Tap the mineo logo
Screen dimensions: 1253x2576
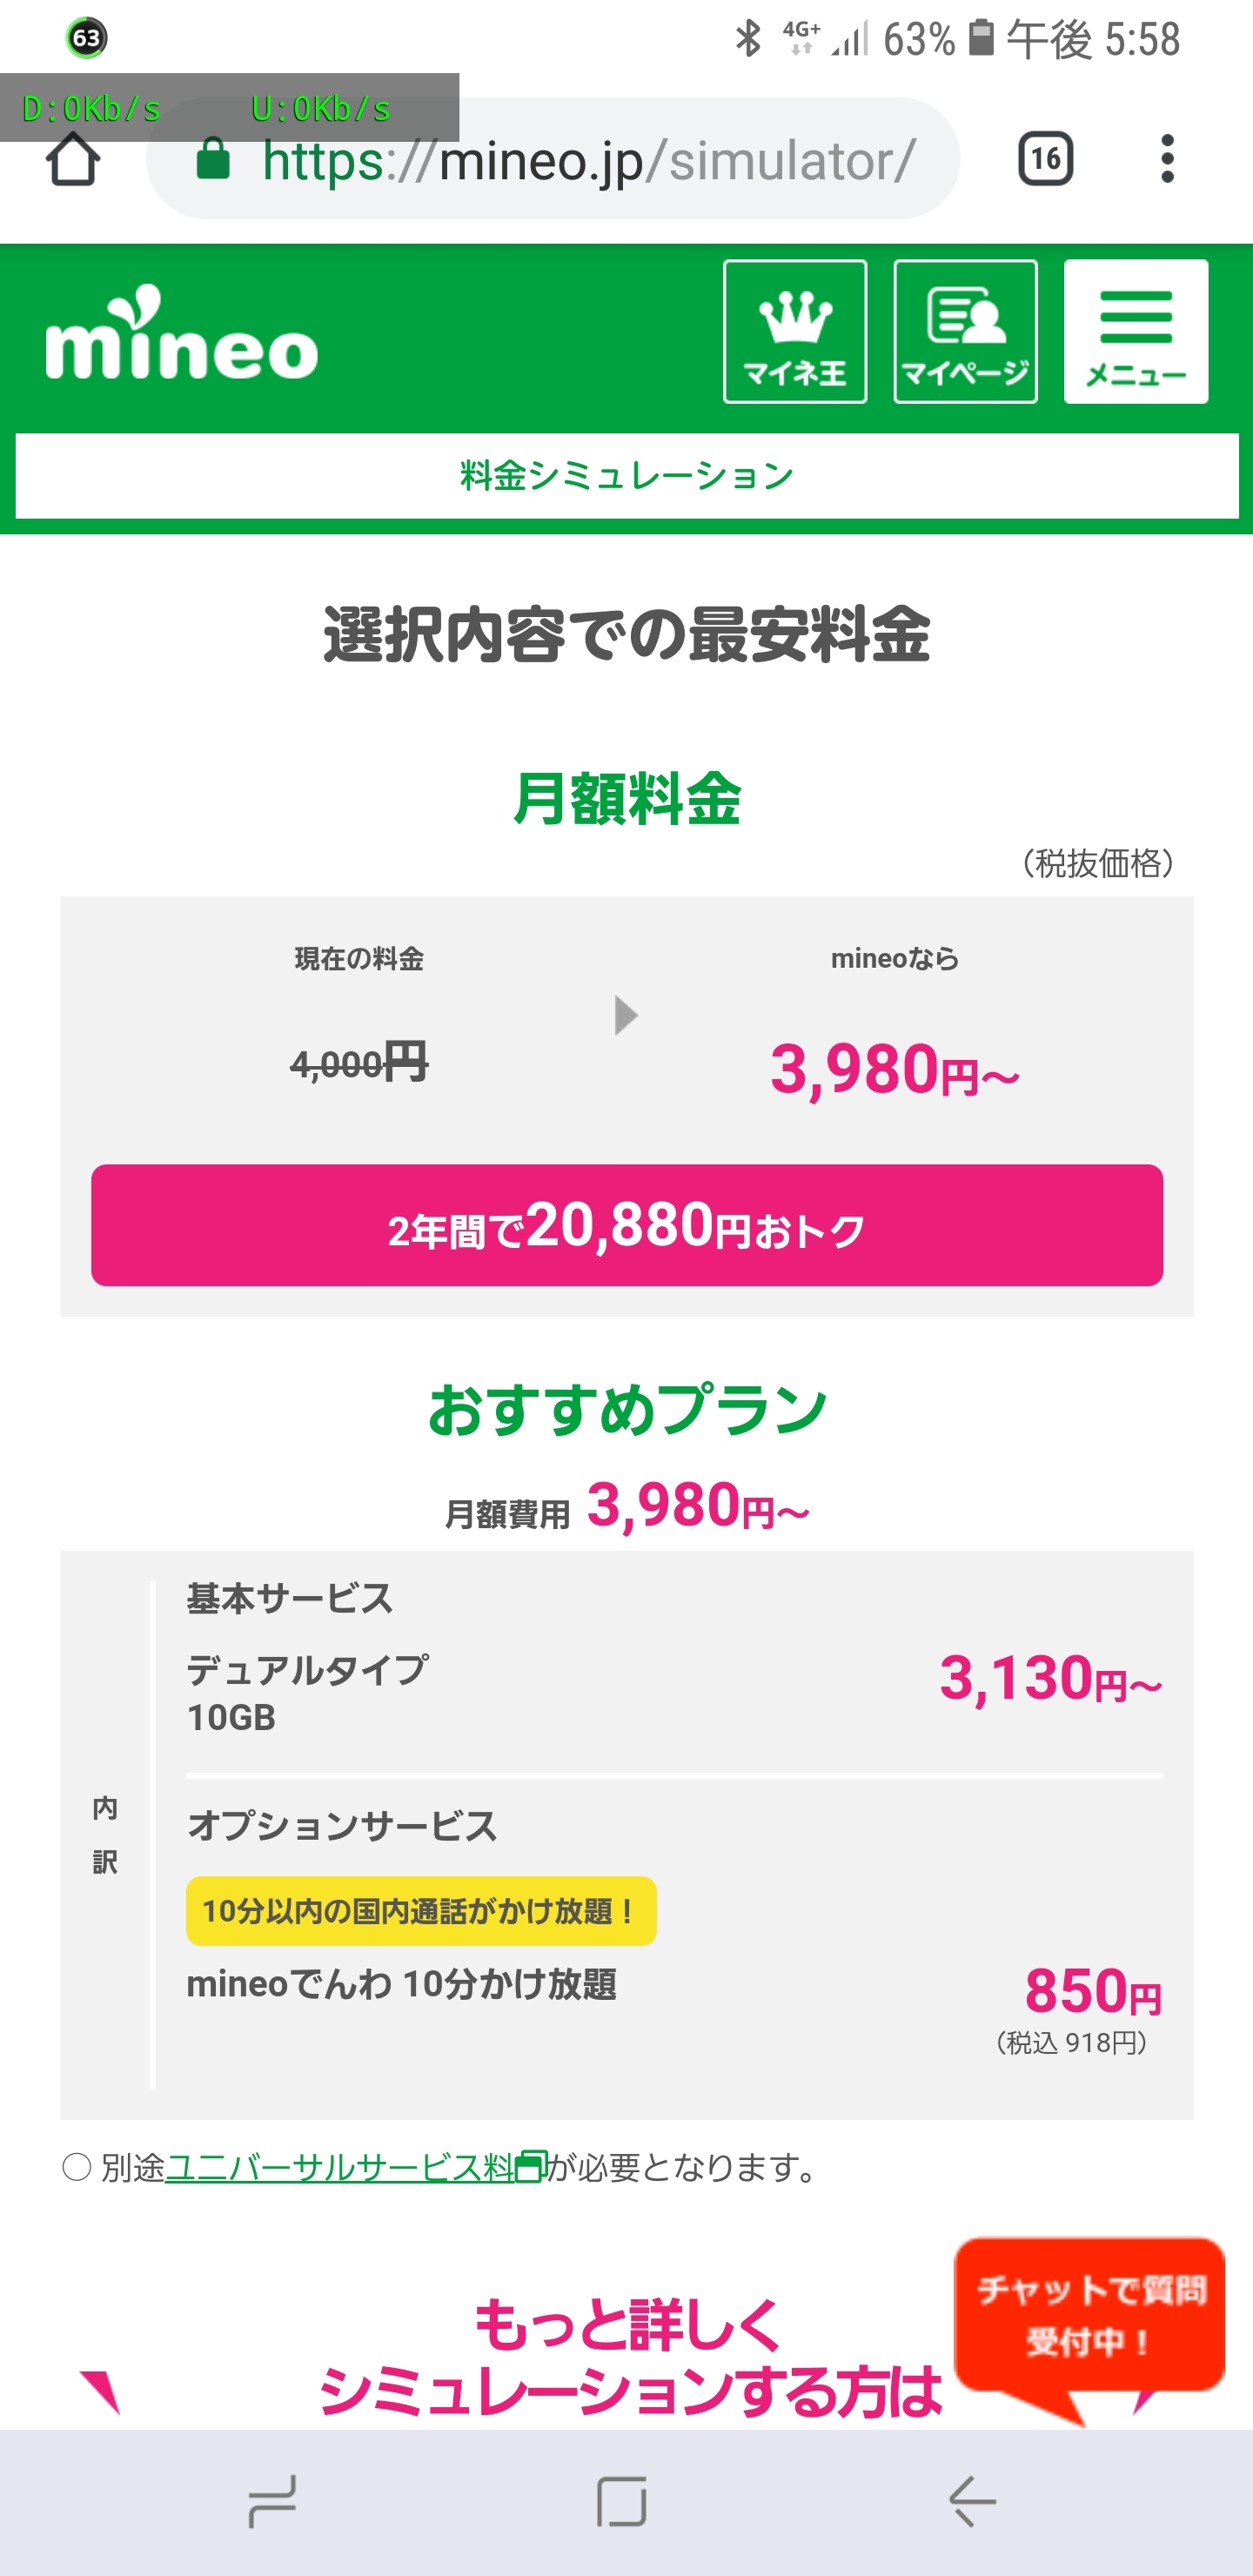[x=181, y=334]
